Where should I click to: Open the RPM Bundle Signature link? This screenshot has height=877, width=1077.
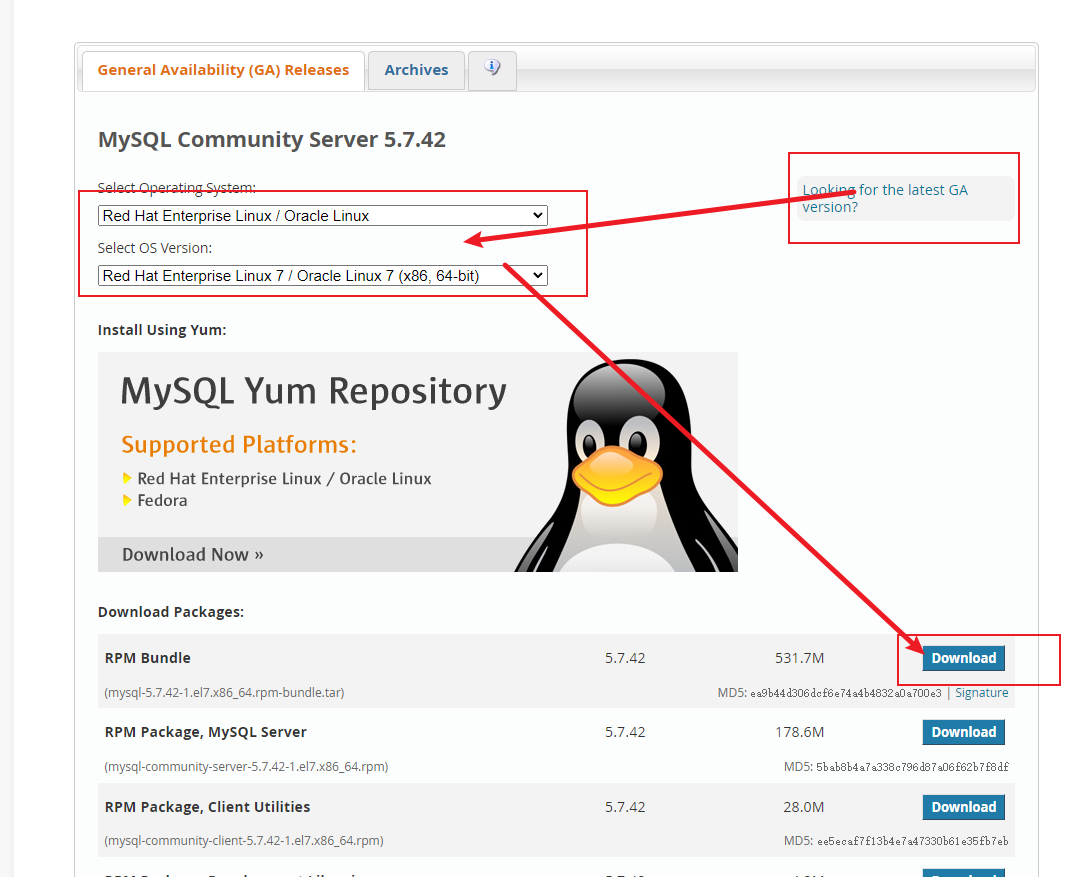pos(982,692)
